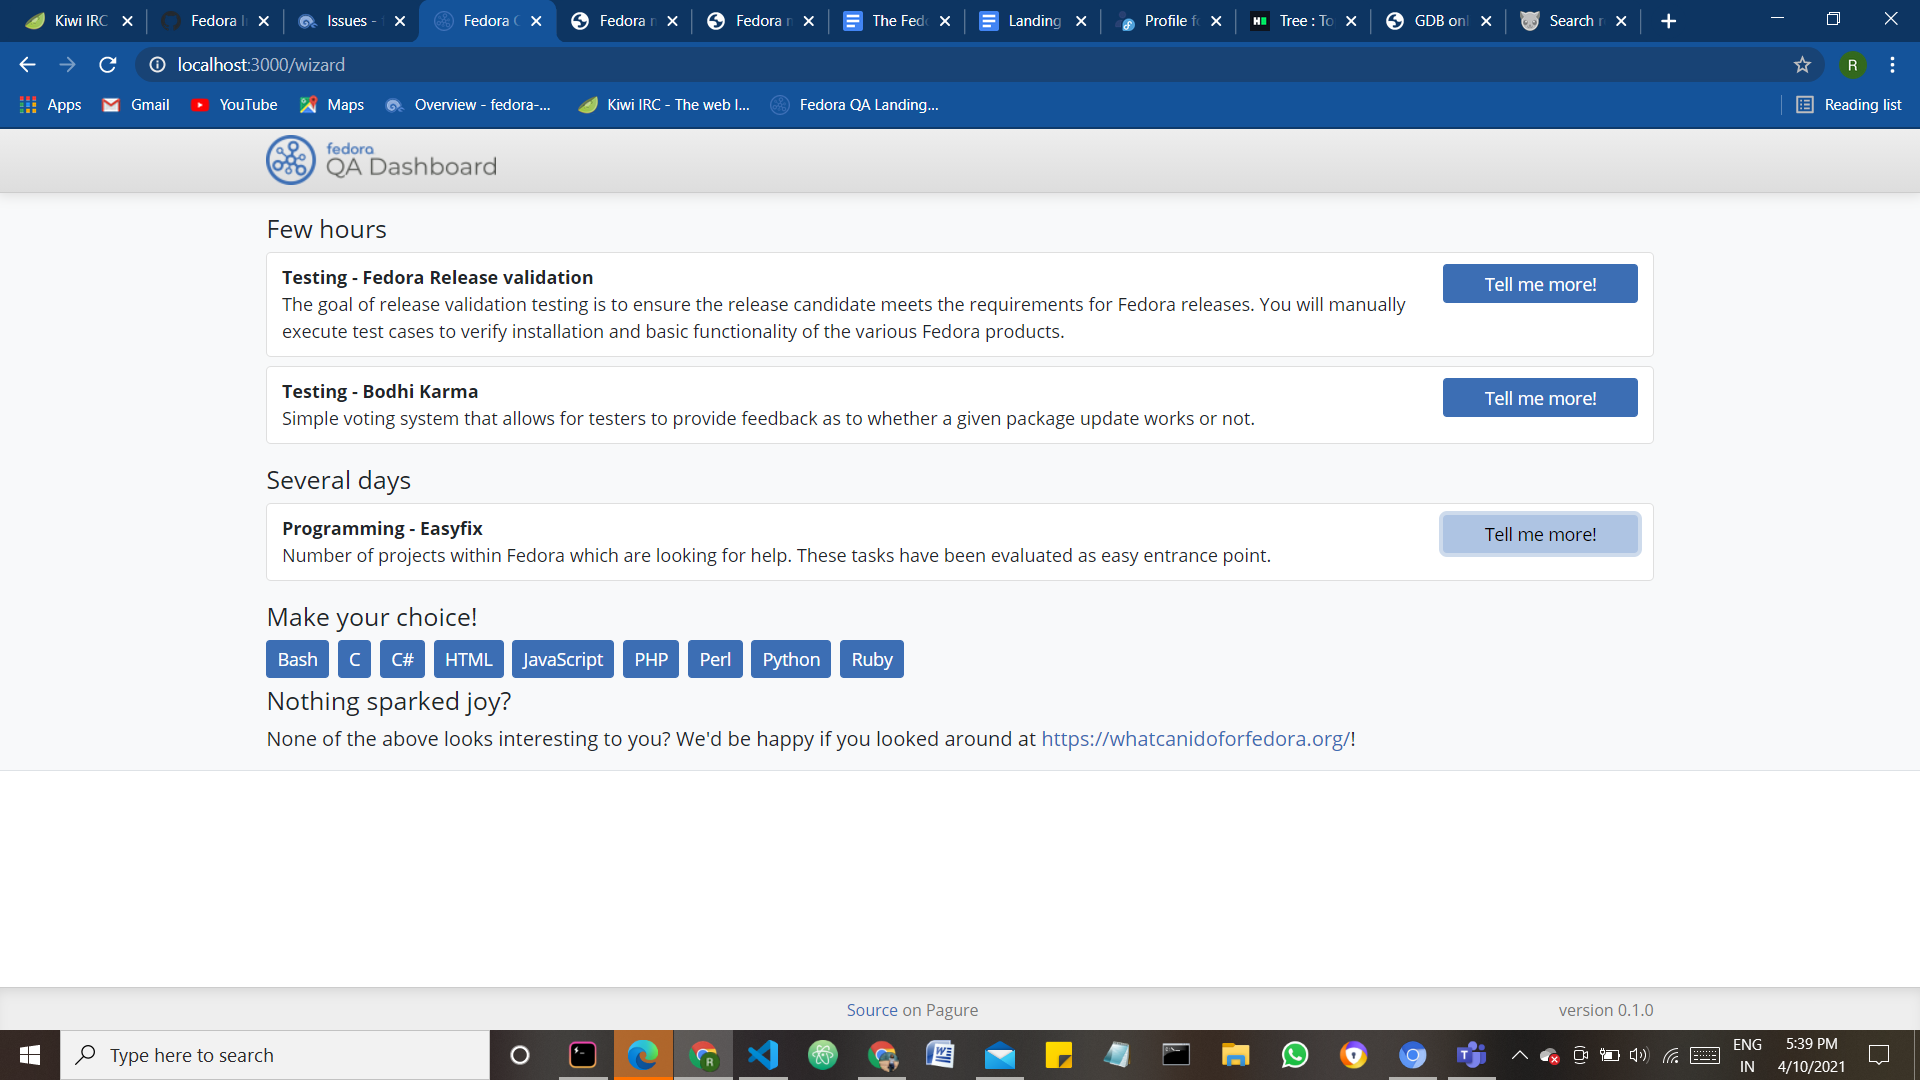Choose the Perl language button
Image resolution: width=1920 pixels, height=1080 pixels.
point(715,659)
